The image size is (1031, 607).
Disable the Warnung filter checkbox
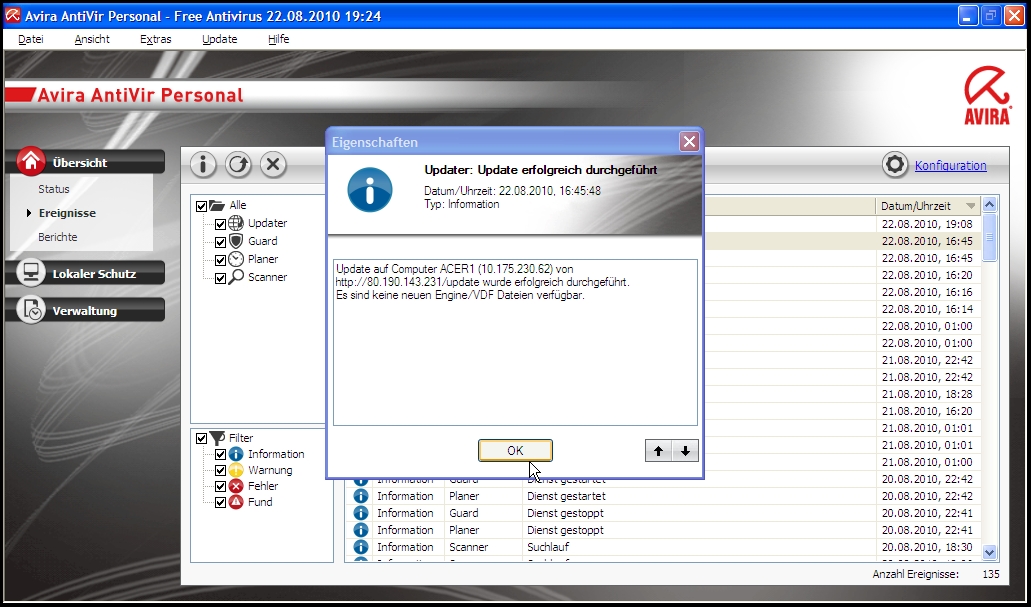pyautogui.click(x=222, y=470)
